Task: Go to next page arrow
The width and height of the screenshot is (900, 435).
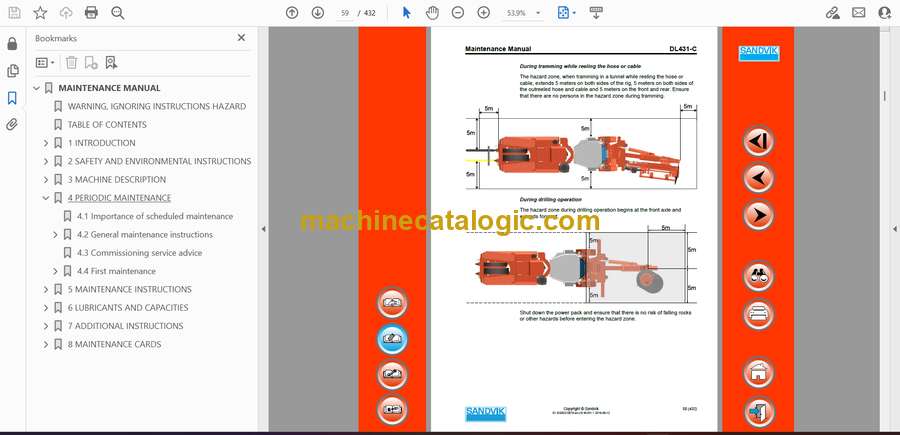Action: pos(317,13)
